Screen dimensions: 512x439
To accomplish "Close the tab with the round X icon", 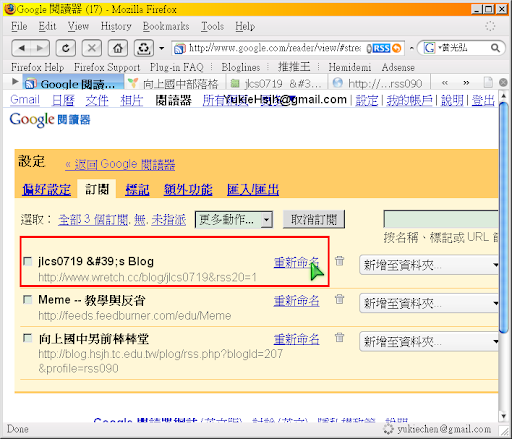I will point(503,82).
